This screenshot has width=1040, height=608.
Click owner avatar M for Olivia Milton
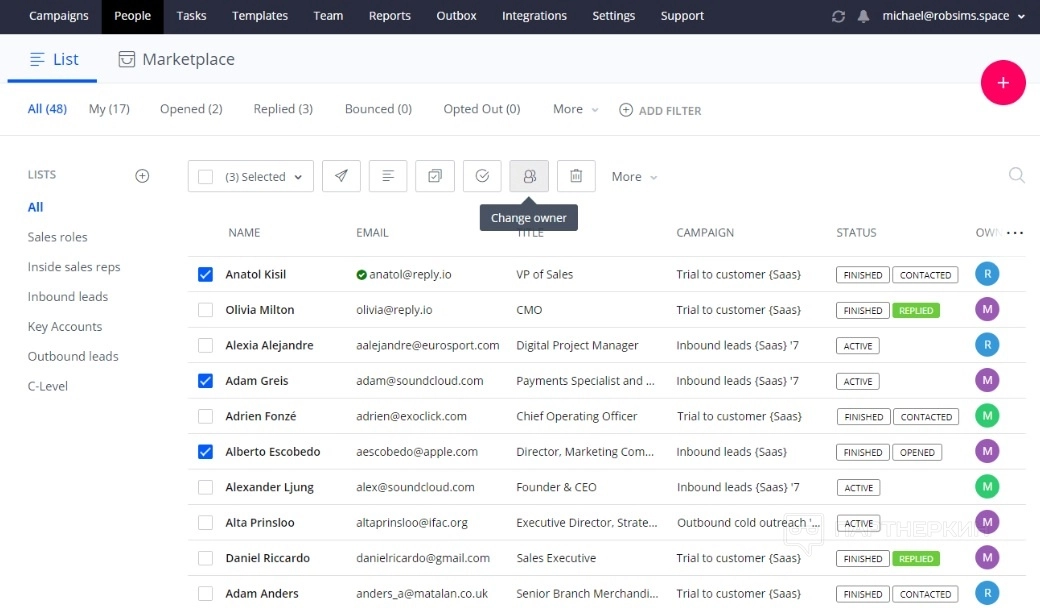point(987,309)
